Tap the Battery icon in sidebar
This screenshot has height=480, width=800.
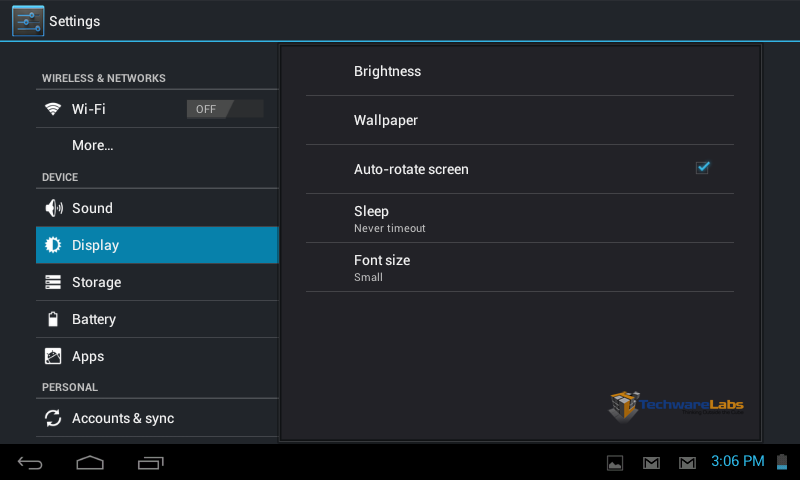click(53, 319)
